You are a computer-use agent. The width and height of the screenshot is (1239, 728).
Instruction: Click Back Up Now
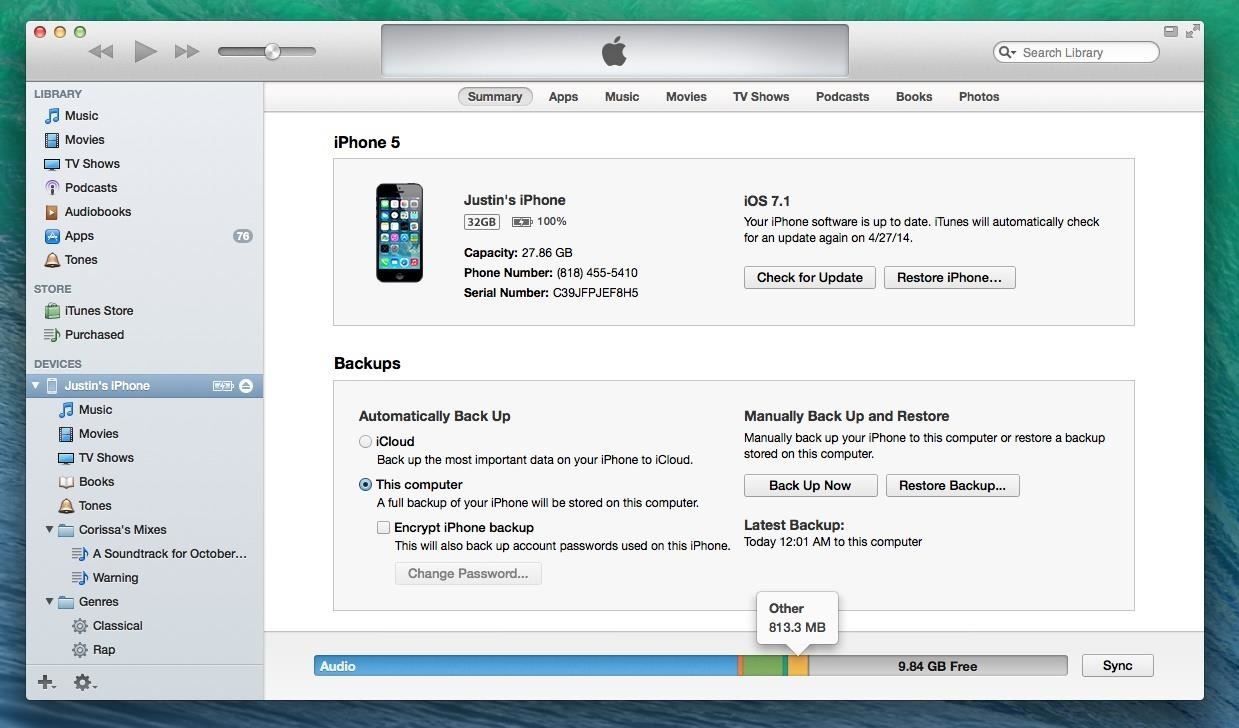click(x=810, y=485)
